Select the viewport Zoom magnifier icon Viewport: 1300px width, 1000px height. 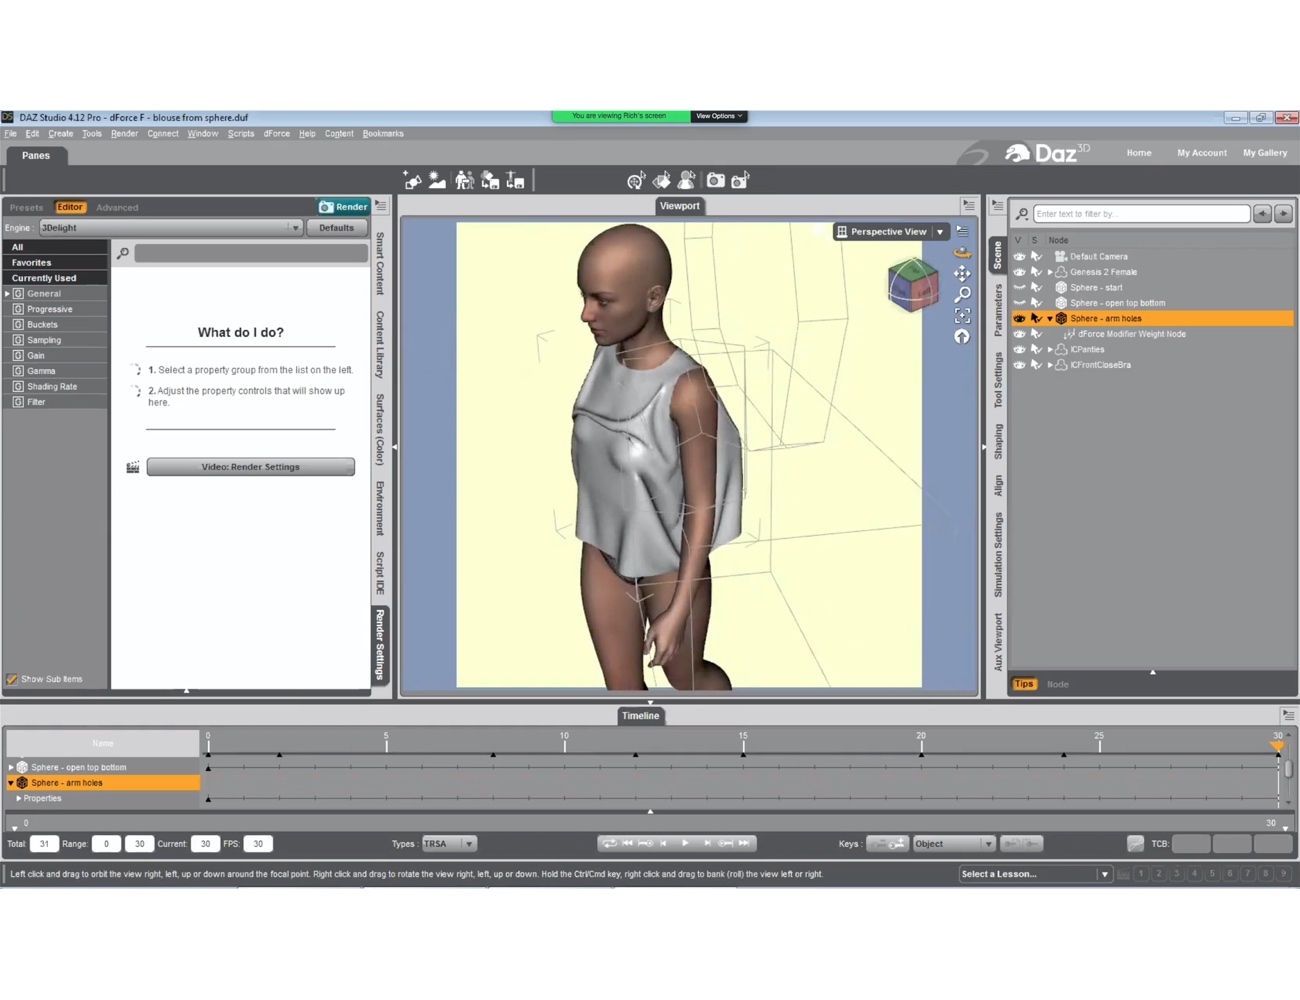(961, 294)
